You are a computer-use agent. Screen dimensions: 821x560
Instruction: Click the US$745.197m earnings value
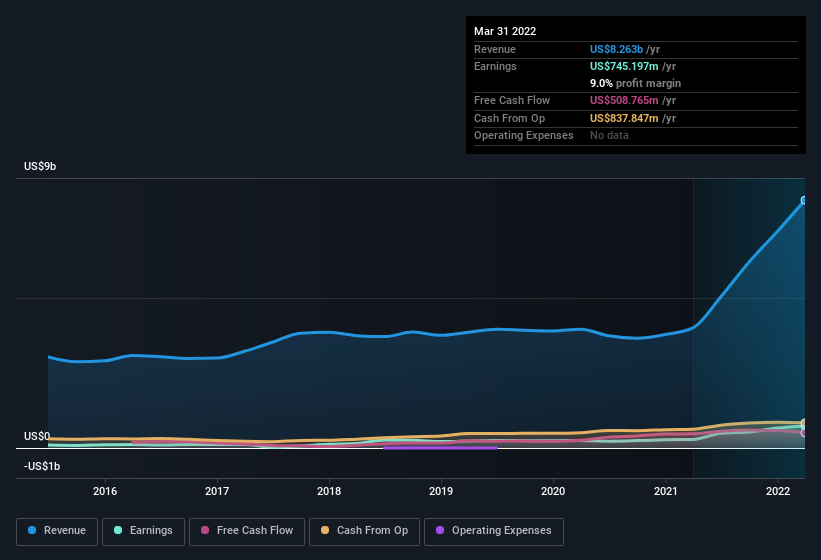[624, 66]
